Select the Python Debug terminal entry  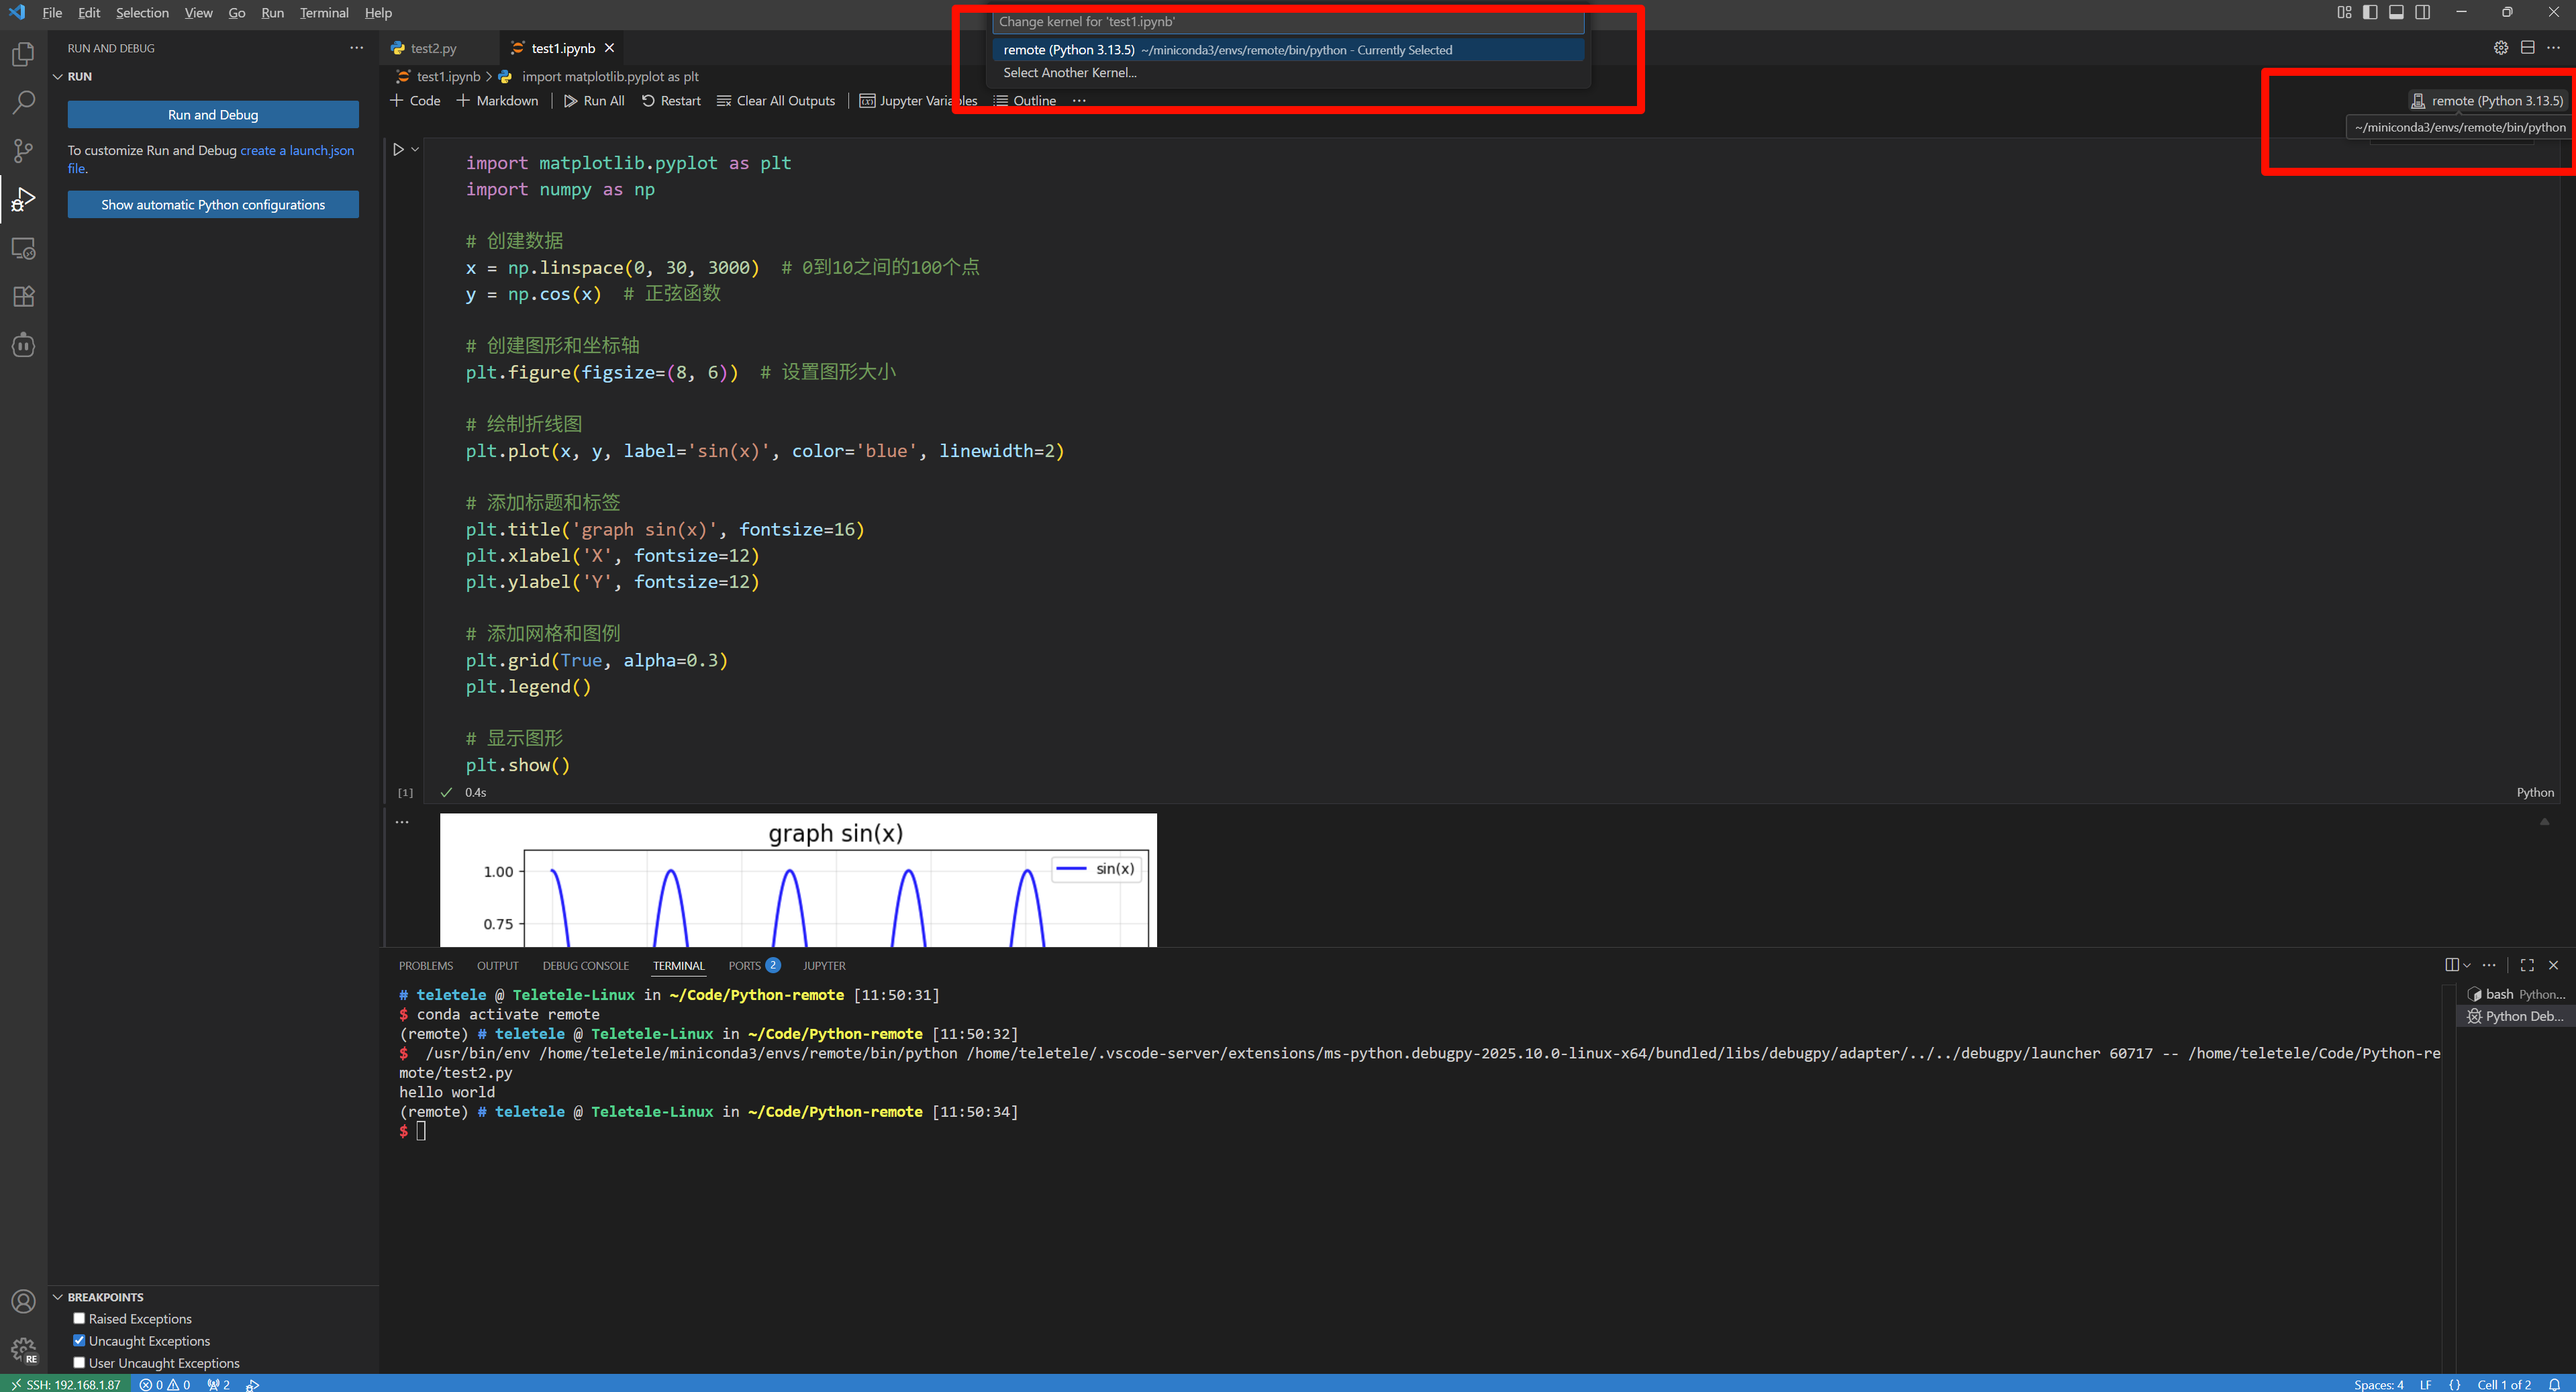click(2516, 1016)
